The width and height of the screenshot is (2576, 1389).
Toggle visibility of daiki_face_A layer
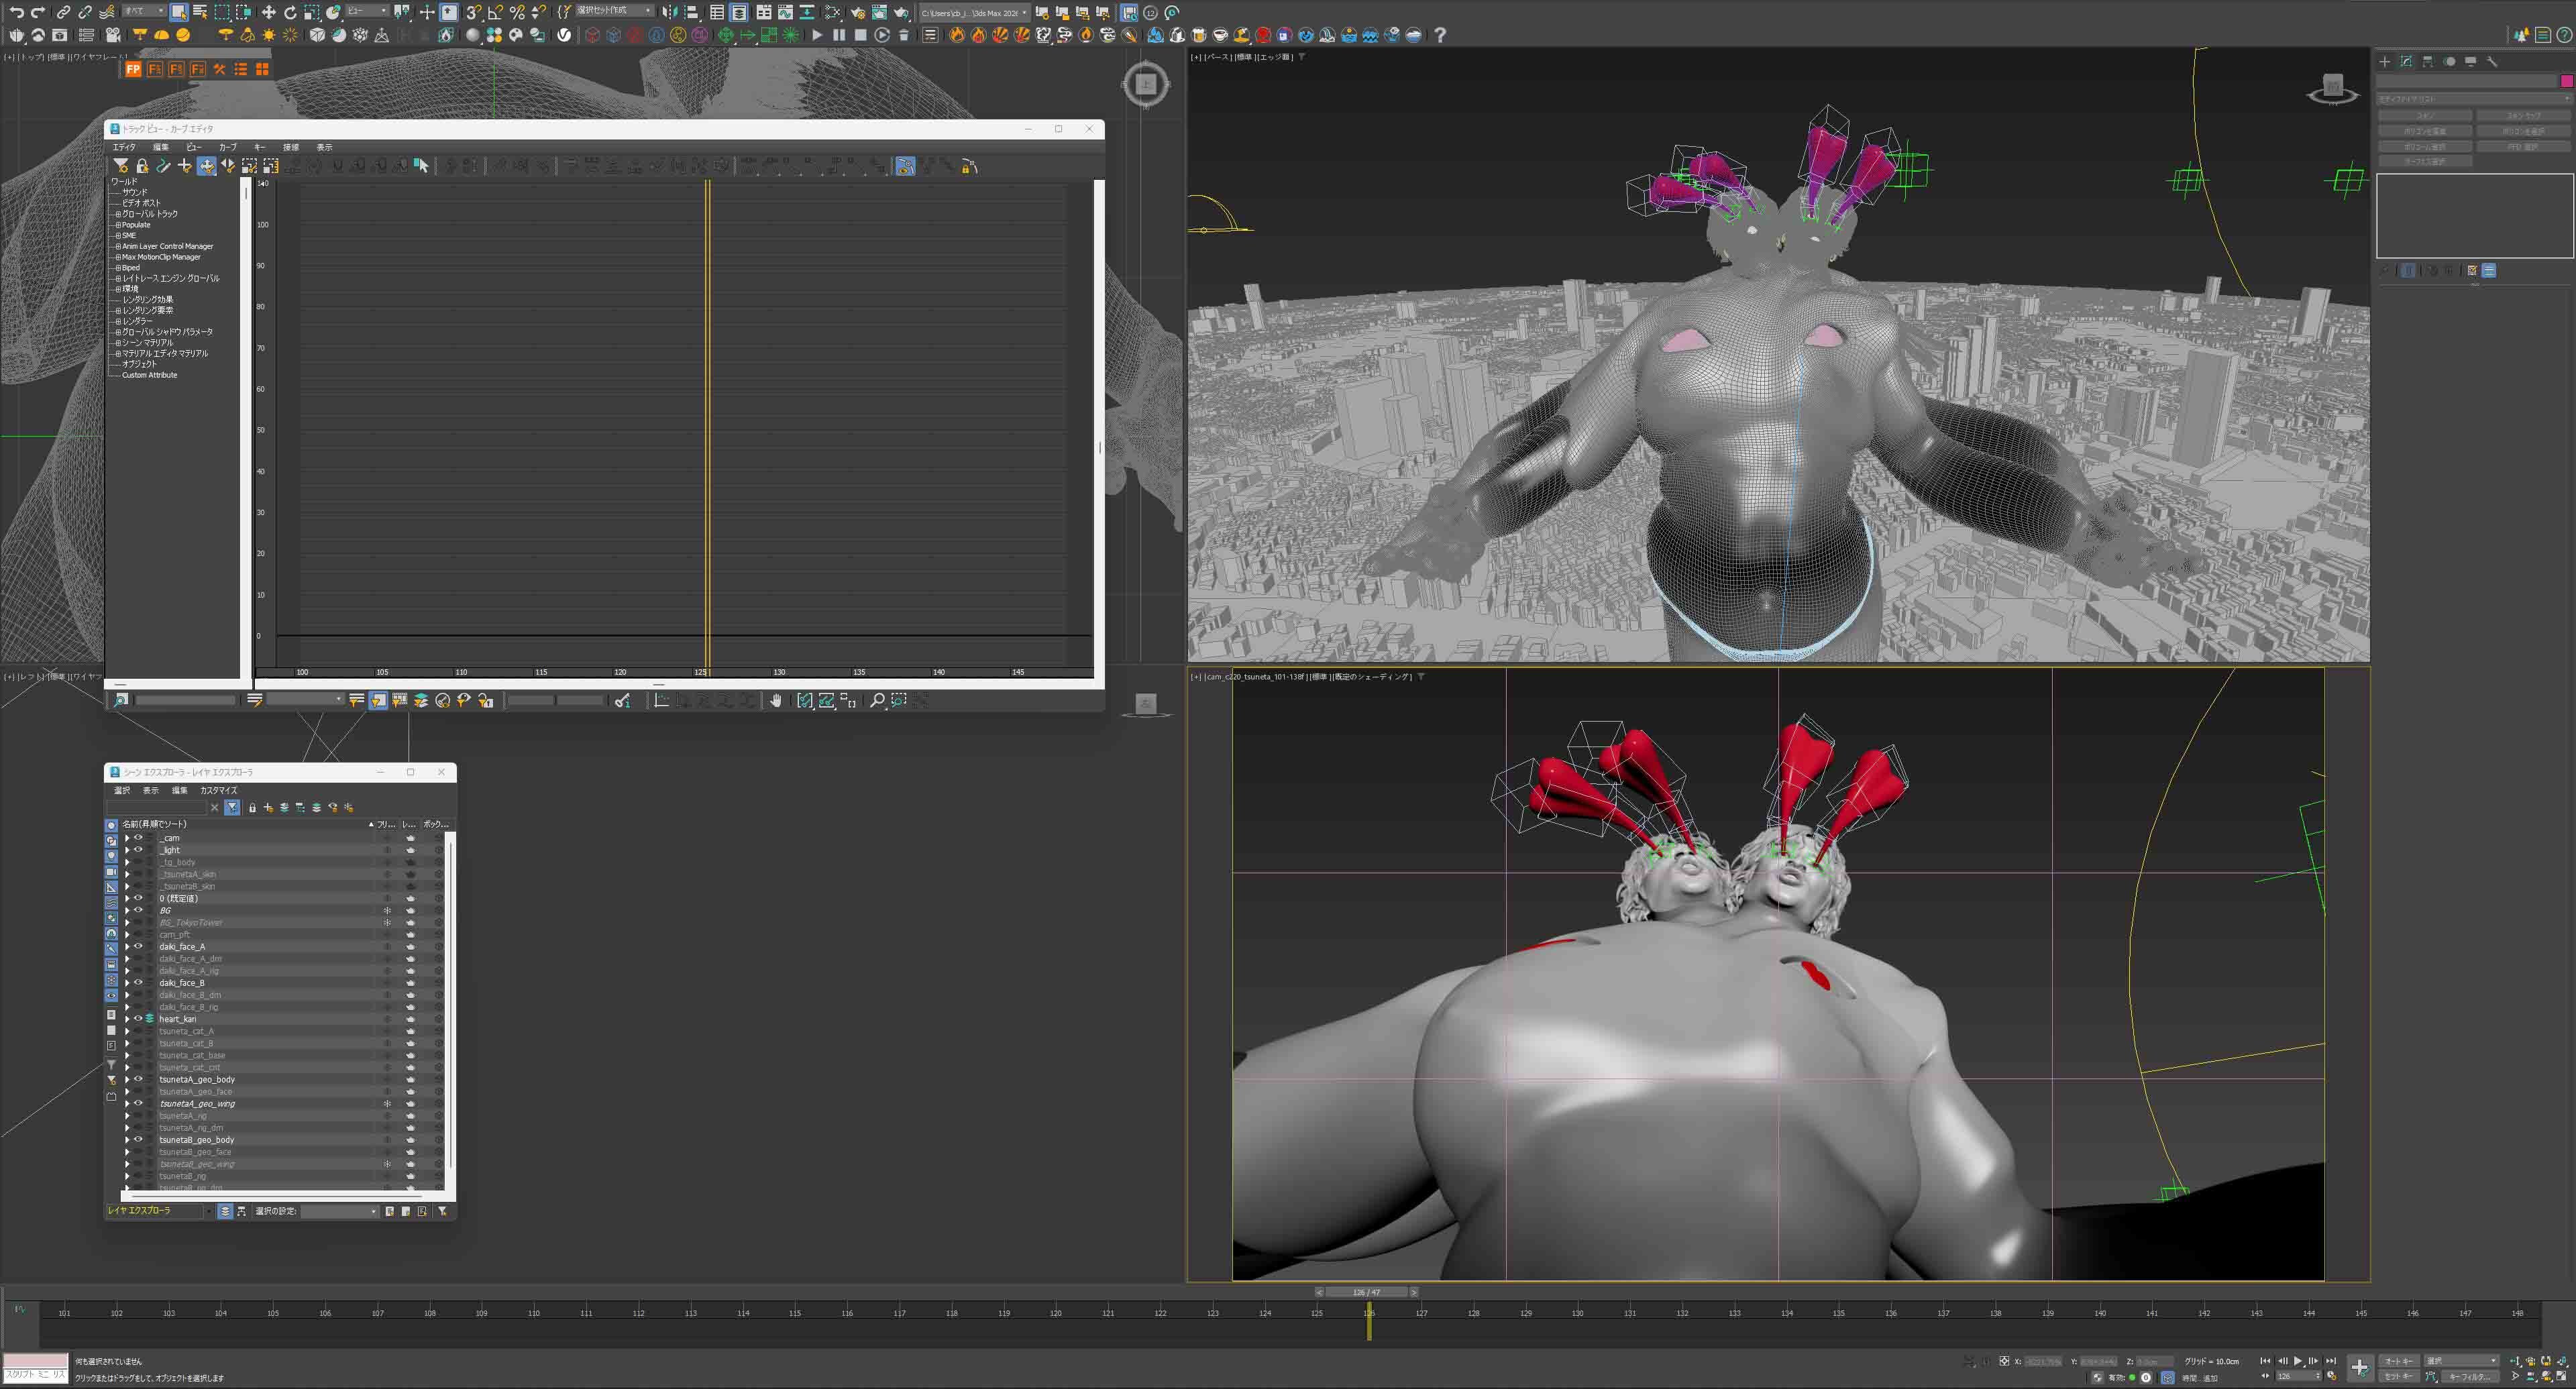[138, 946]
